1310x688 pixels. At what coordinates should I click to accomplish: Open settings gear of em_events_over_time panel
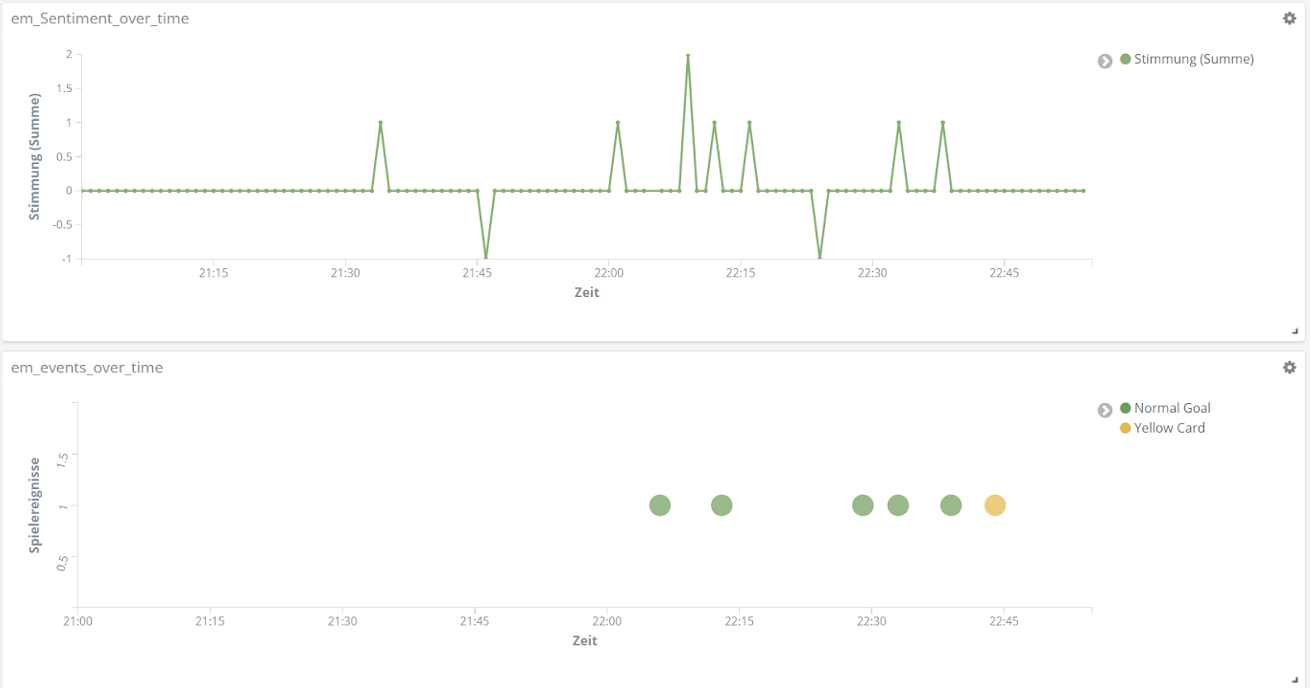(x=1289, y=367)
